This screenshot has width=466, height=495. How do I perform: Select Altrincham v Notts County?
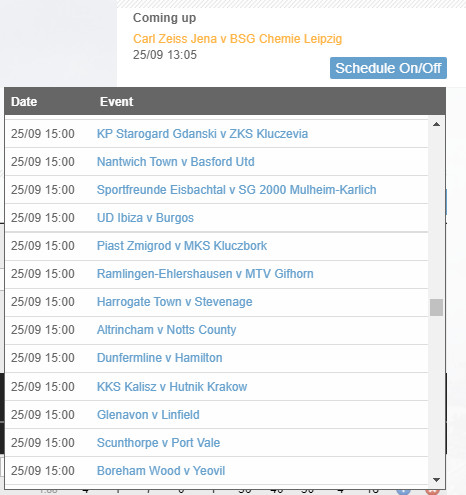coord(167,330)
